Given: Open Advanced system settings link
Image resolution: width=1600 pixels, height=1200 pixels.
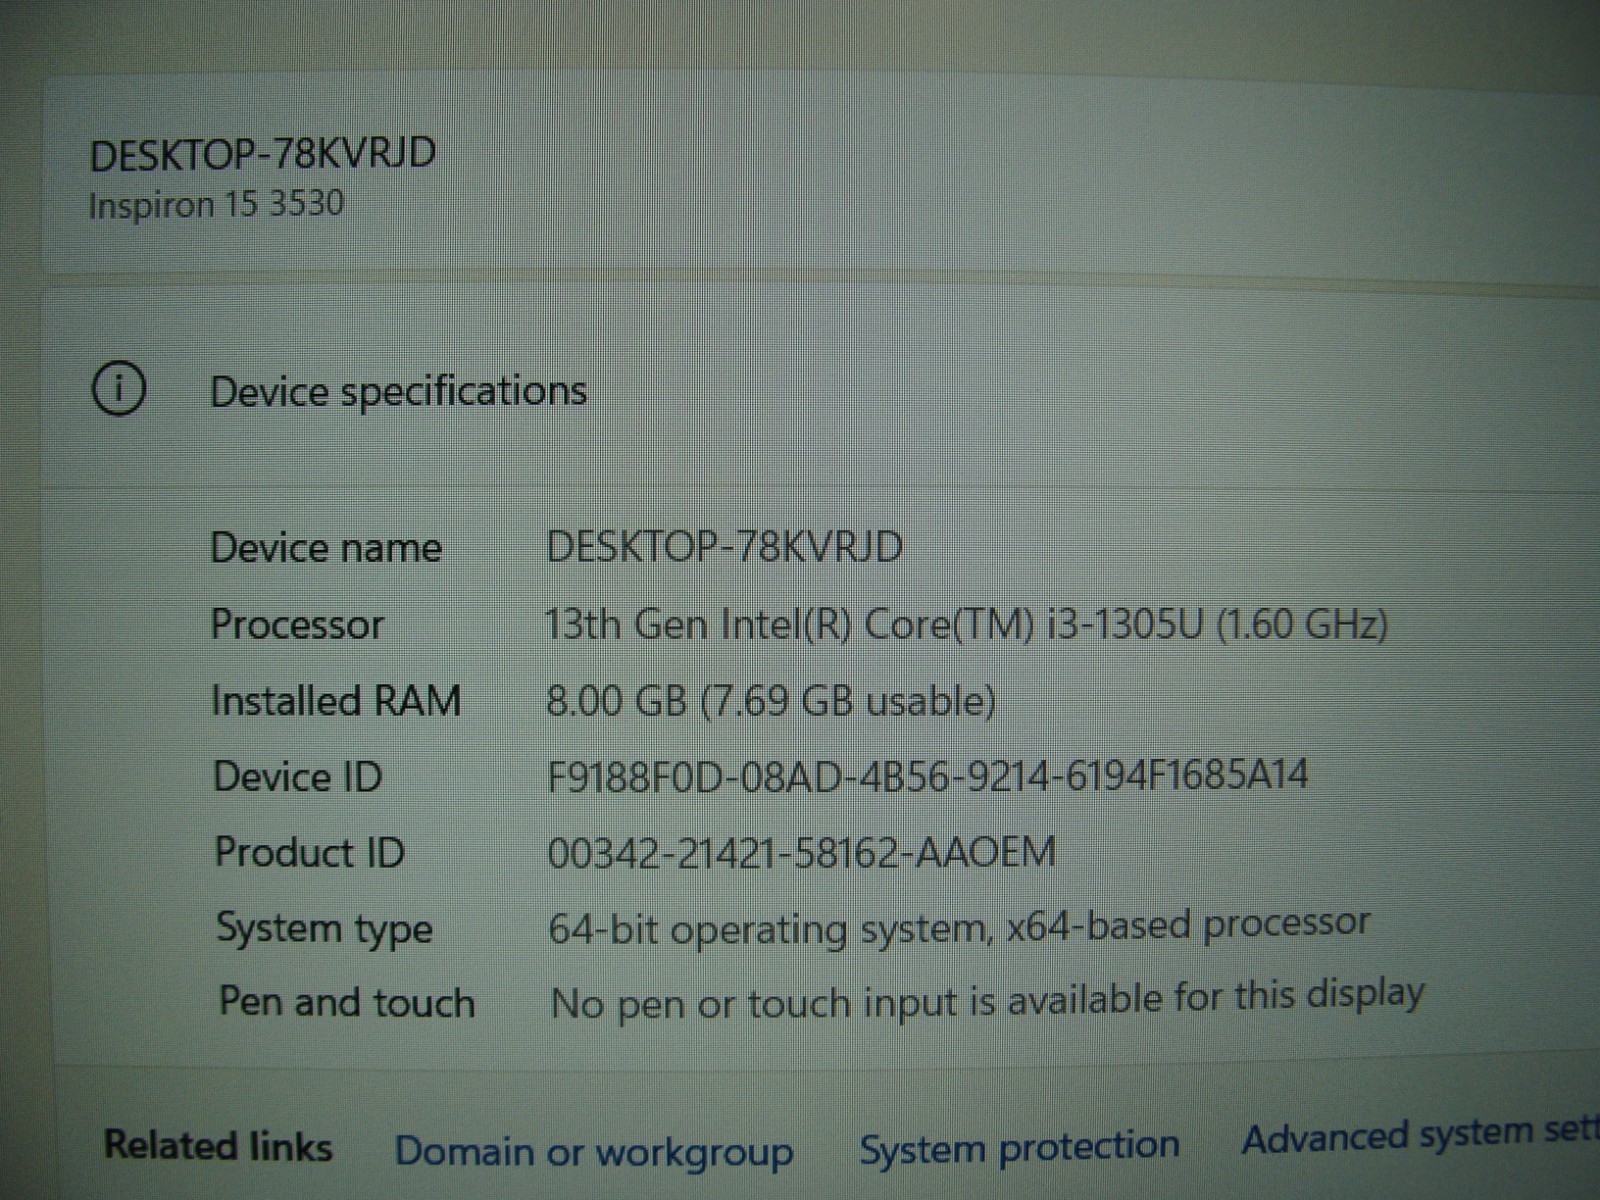Looking at the screenshot, I should tap(1420, 1136).
